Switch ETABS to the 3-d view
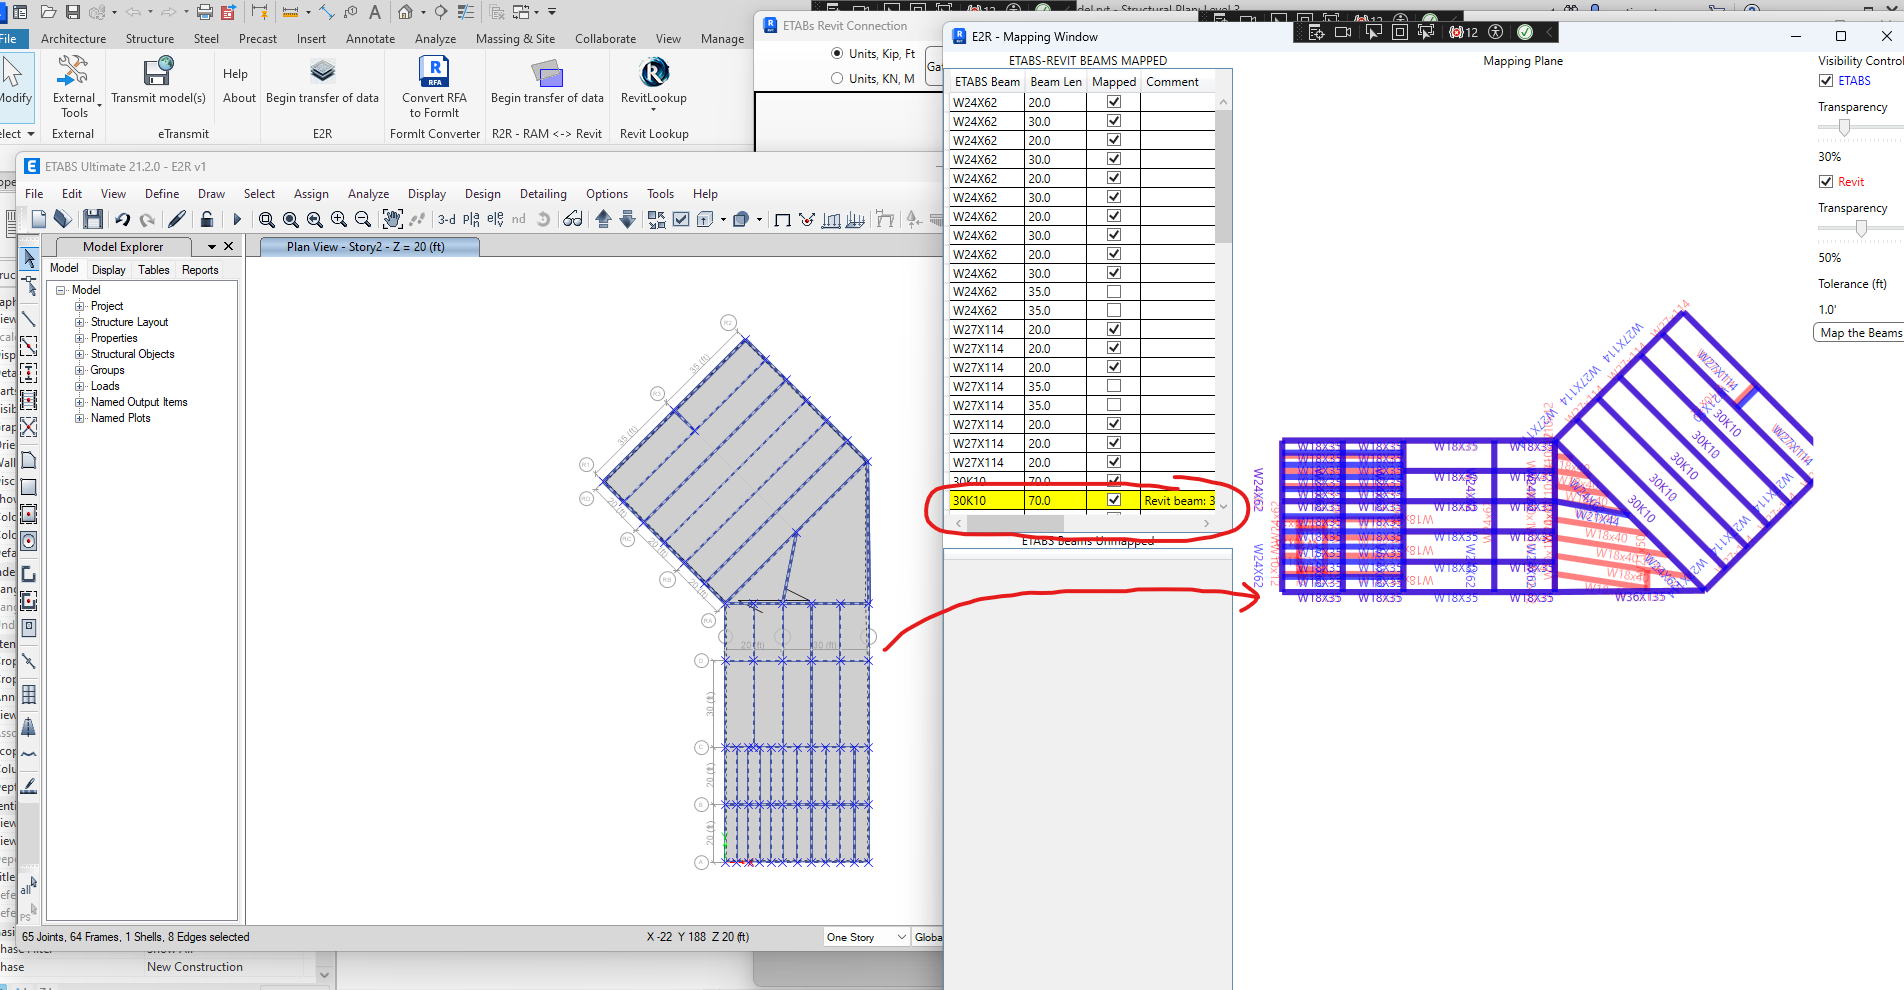The image size is (1904, 990). pos(447,219)
